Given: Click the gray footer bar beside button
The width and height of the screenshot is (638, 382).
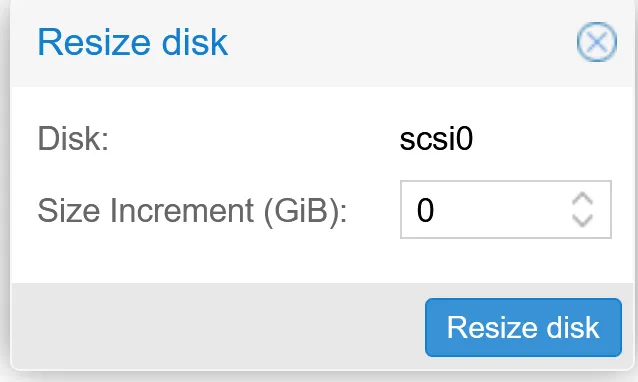Looking at the screenshot, I should [x=218, y=327].
